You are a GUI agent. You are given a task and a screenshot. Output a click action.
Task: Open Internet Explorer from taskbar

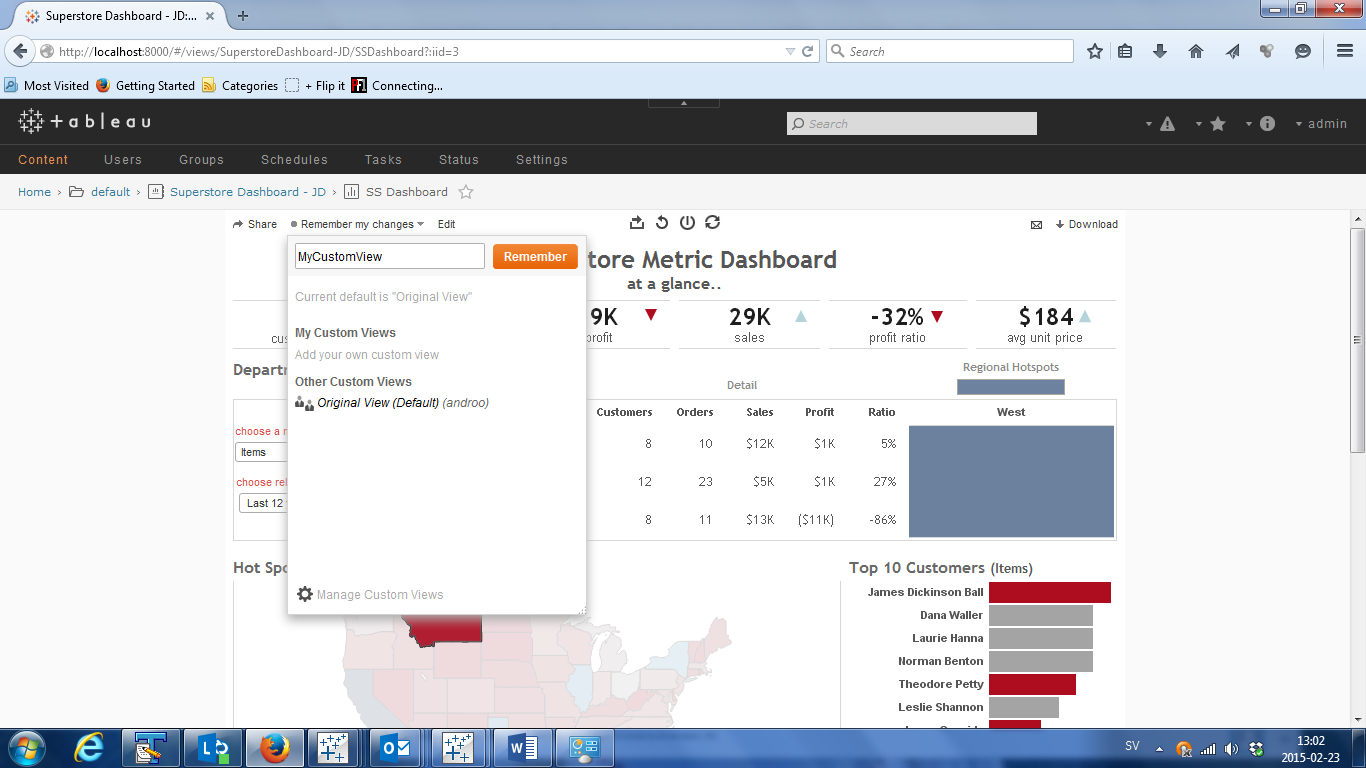pyautogui.click(x=90, y=747)
